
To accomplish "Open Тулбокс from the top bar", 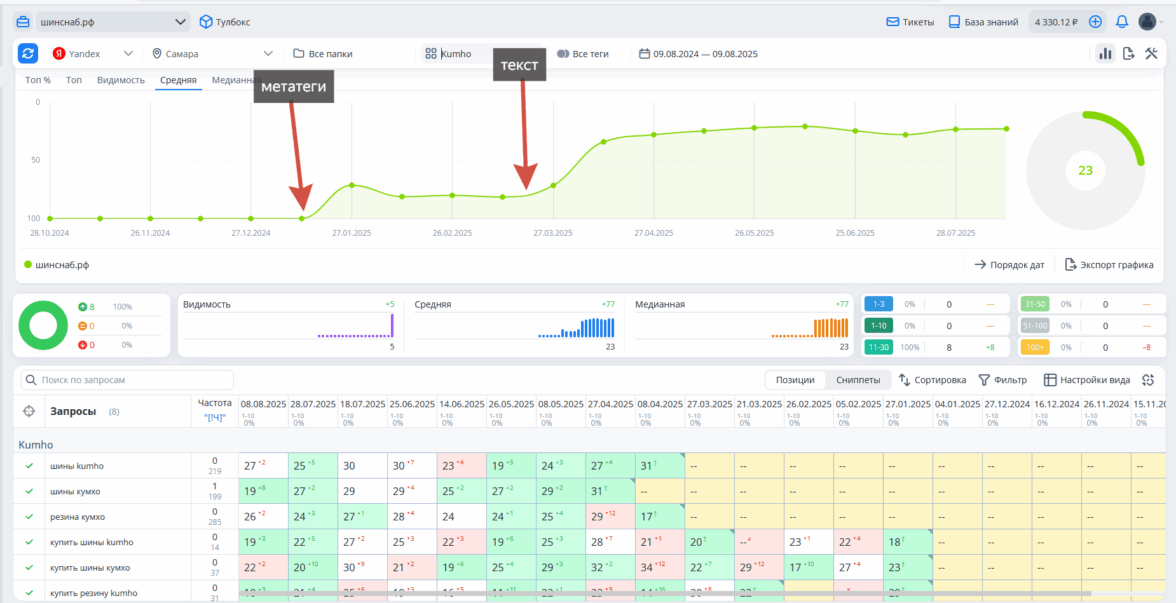I will click(225, 22).
